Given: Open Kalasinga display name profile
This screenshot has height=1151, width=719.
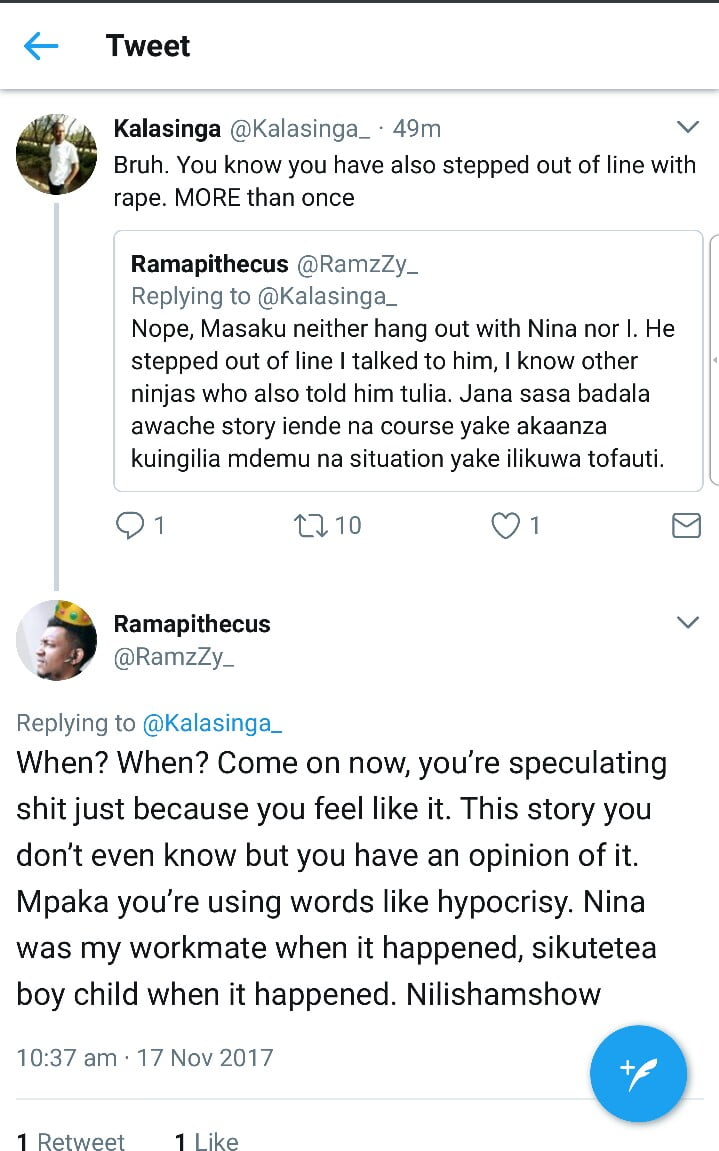Looking at the screenshot, I should point(167,129).
